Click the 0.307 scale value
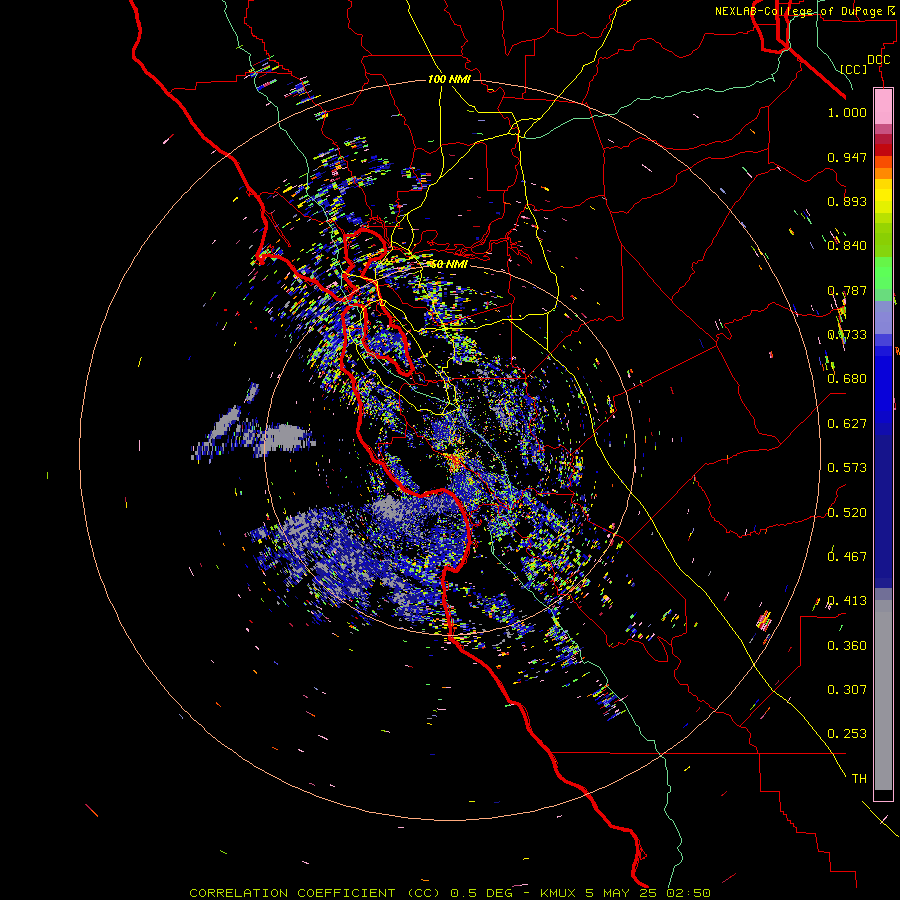The width and height of the screenshot is (900, 900). [847, 690]
